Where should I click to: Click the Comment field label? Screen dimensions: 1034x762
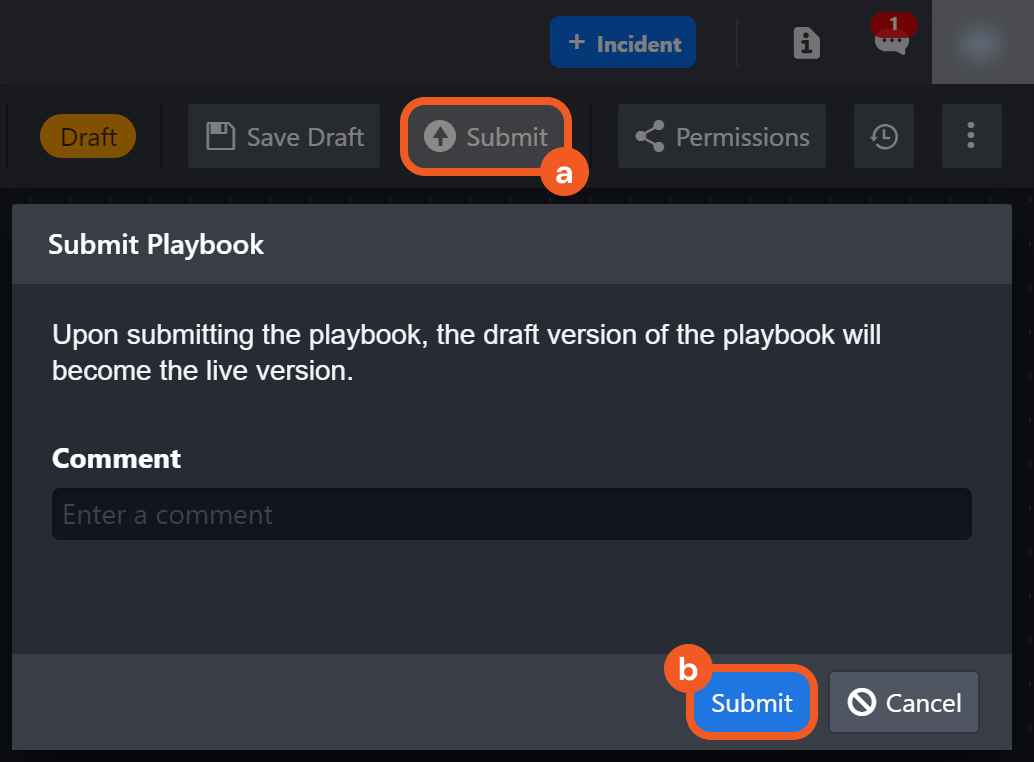[x=117, y=459]
